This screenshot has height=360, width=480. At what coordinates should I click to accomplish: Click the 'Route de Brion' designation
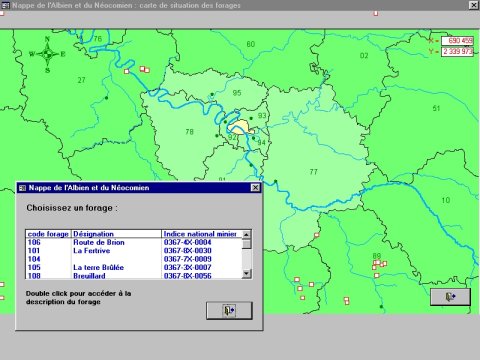(x=99, y=242)
